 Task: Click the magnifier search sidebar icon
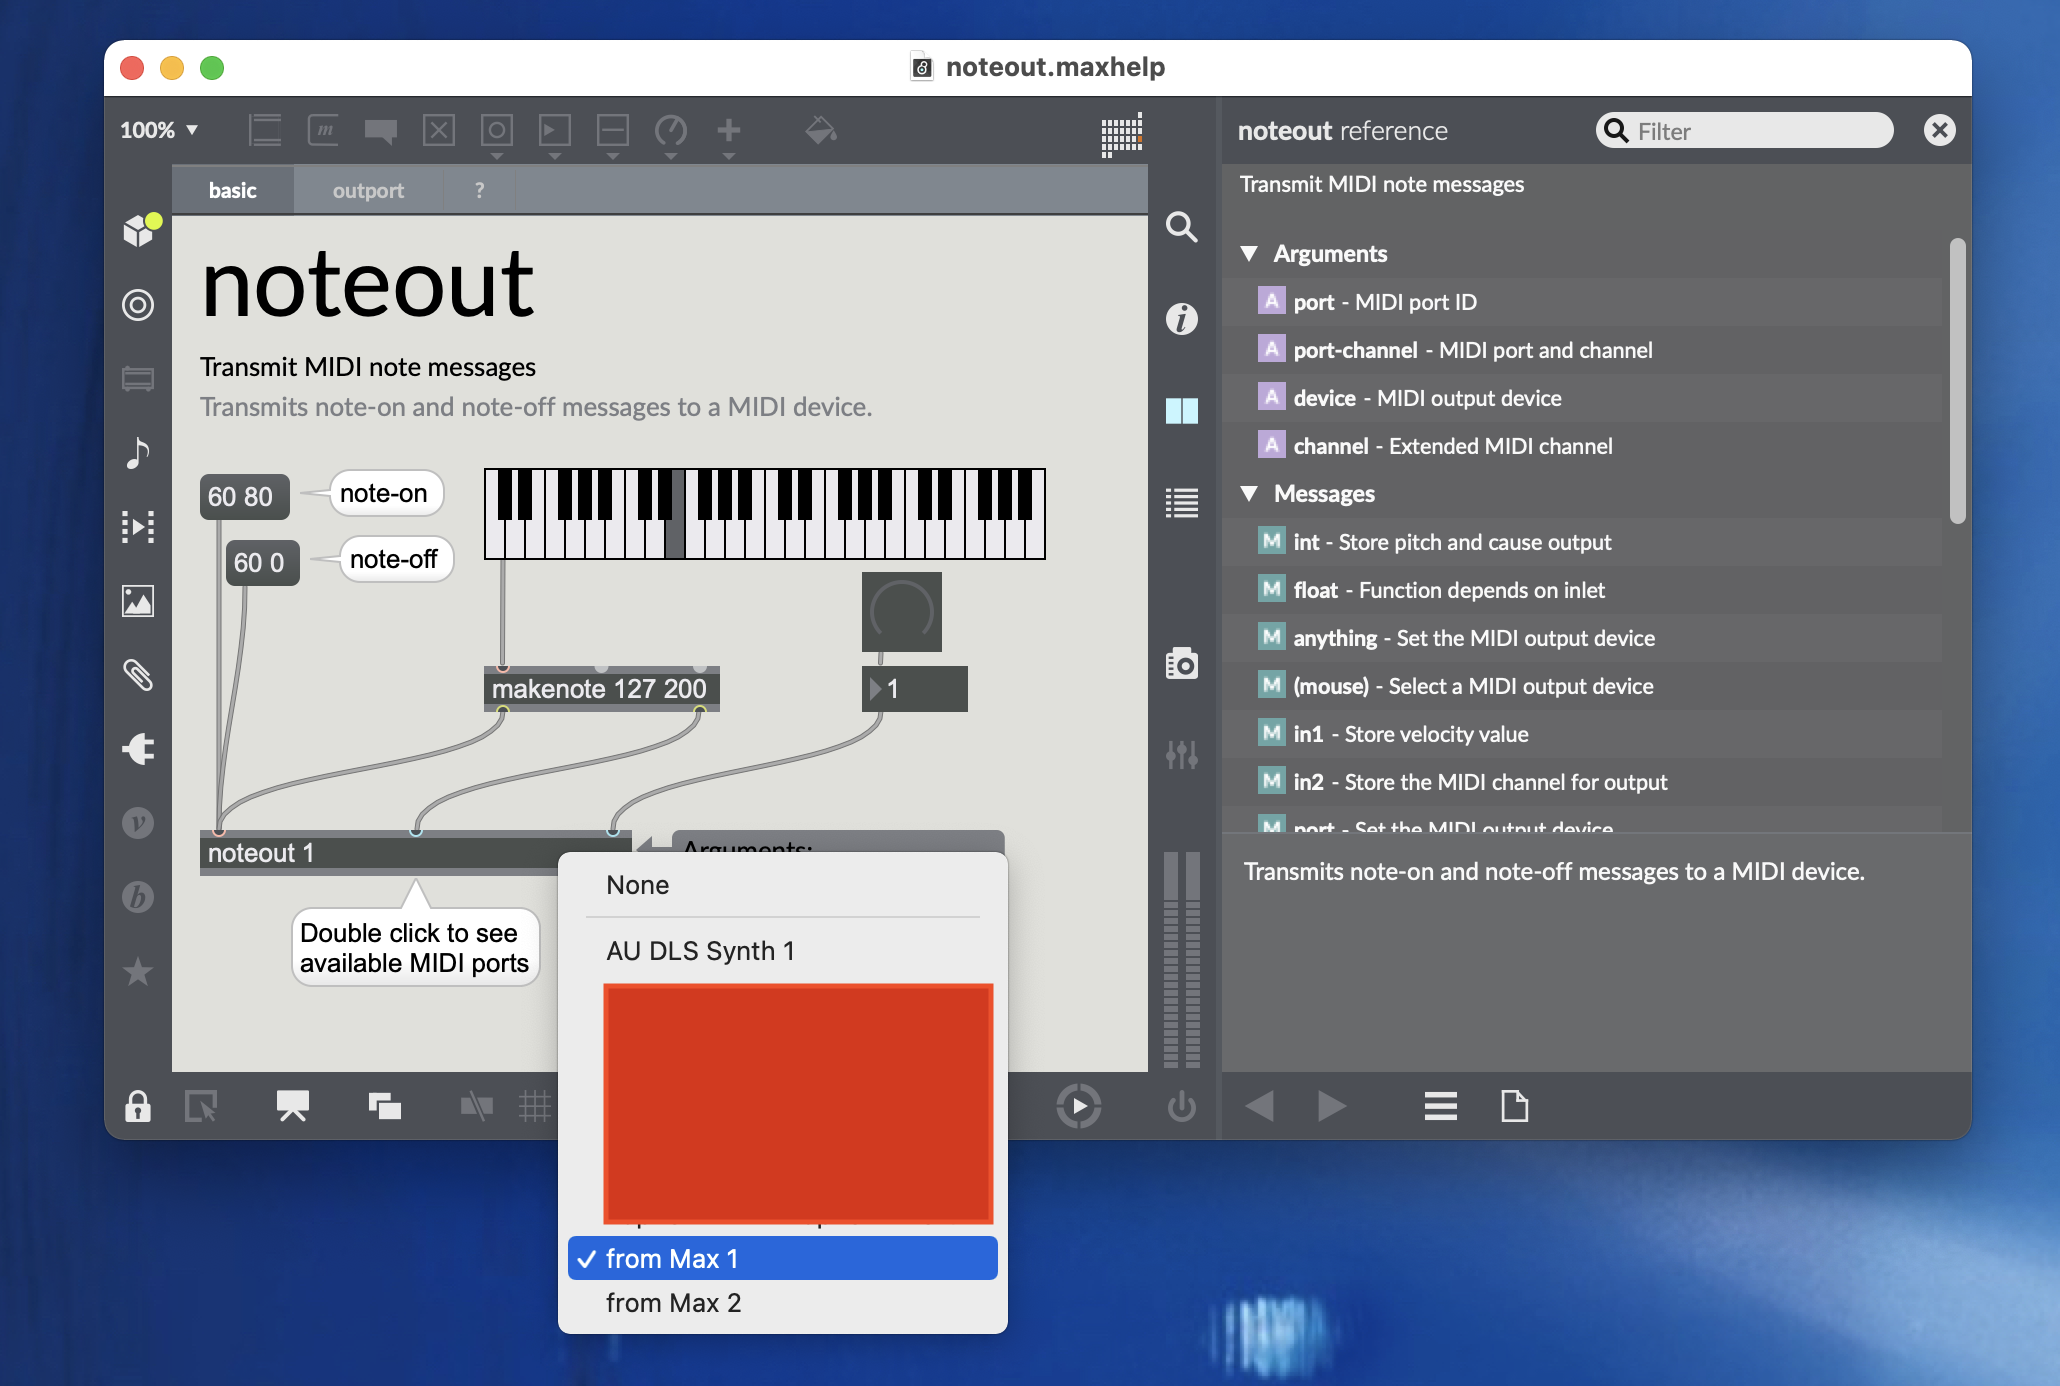tap(1181, 227)
